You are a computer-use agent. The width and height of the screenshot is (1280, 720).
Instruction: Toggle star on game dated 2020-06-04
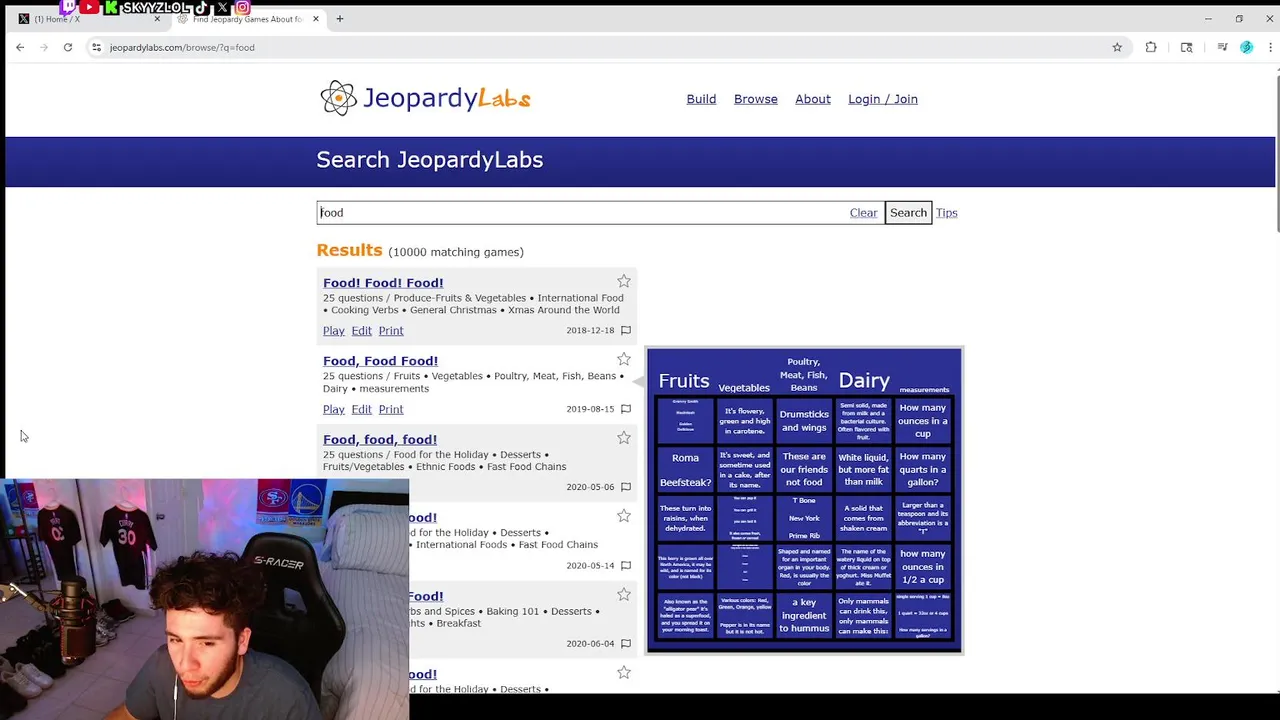624,594
